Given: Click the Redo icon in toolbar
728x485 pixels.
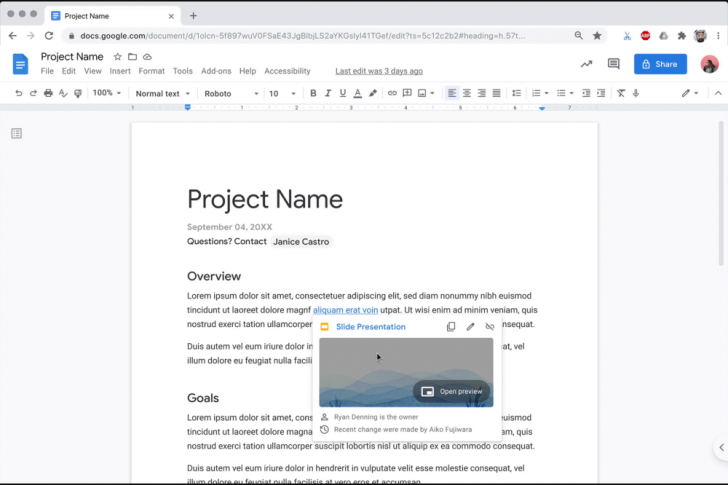Looking at the screenshot, I should [x=33, y=93].
